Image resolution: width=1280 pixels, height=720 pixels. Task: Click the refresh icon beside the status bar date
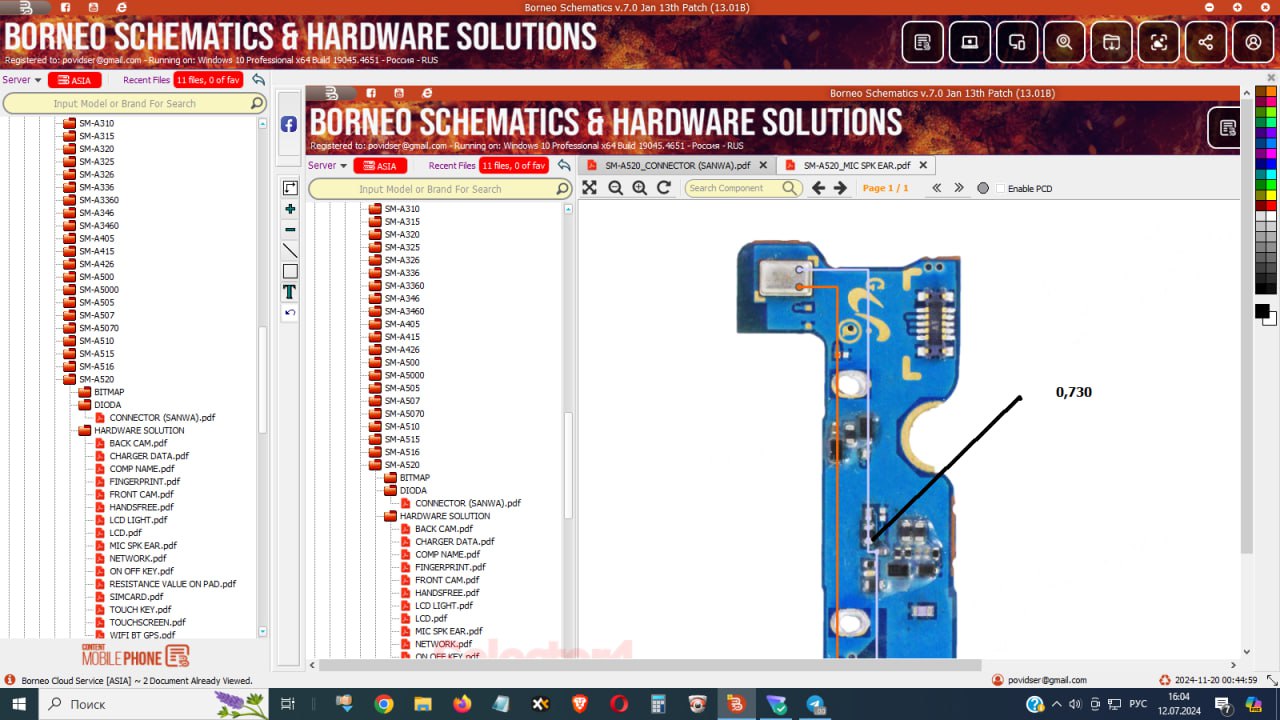click(1164, 680)
